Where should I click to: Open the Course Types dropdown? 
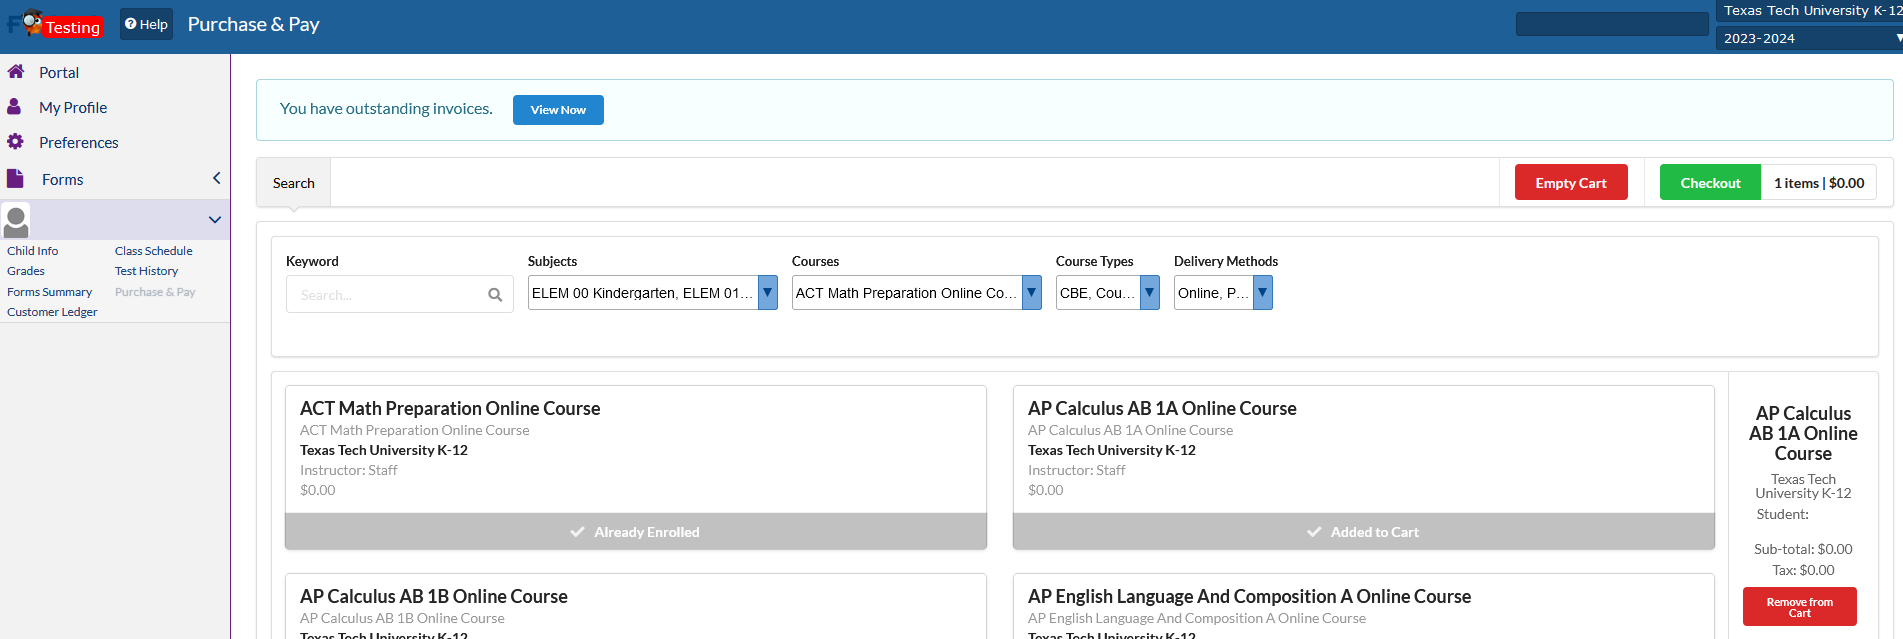click(x=1108, y=293)
